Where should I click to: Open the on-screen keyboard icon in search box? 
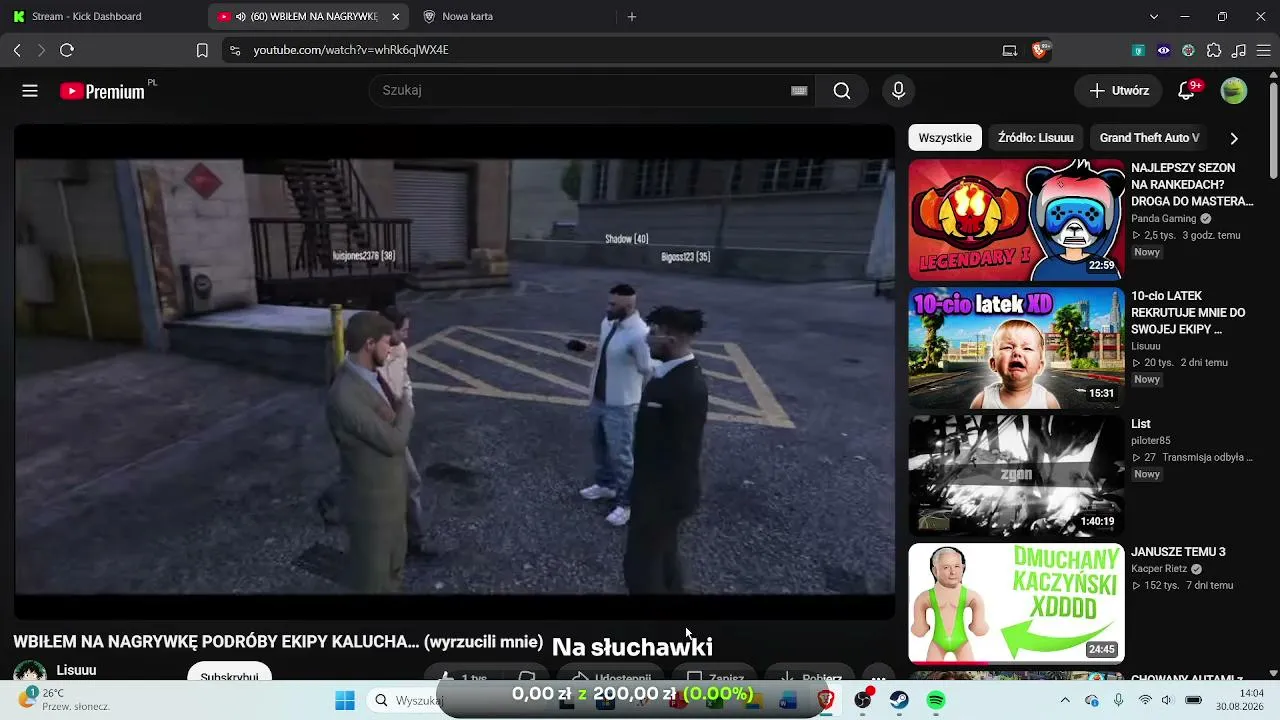(799, 91)
